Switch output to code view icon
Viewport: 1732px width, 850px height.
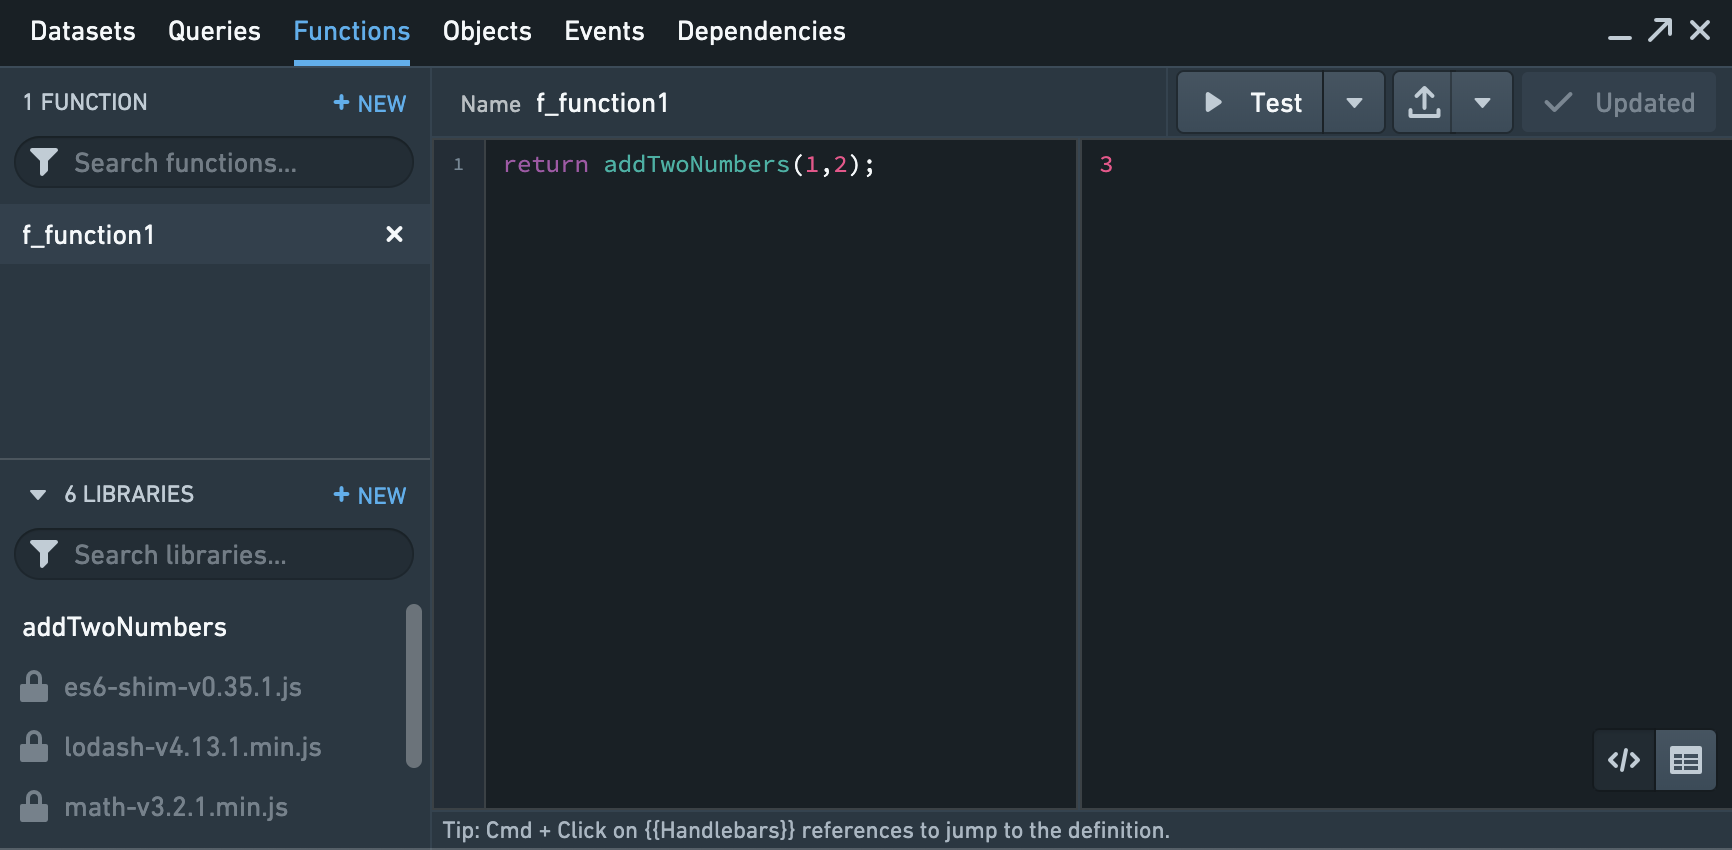click(1624, 760)
